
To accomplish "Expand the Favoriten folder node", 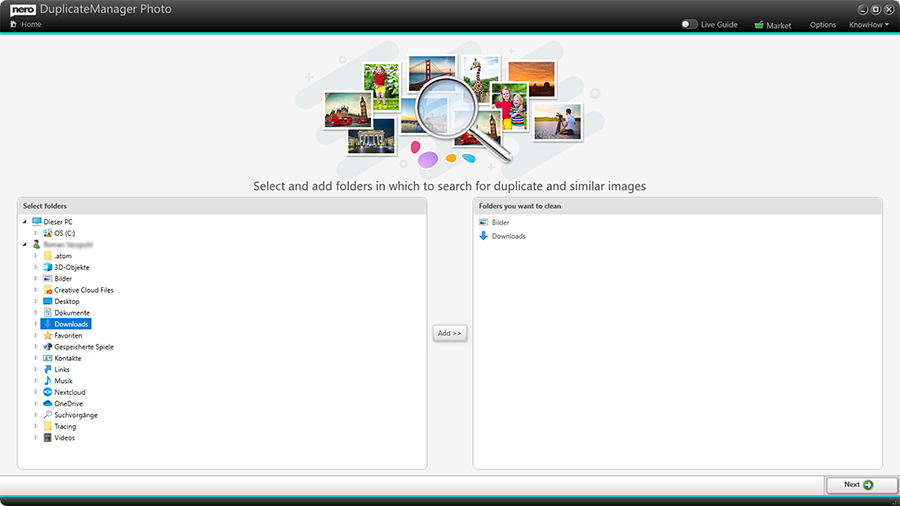I will 36,336.
